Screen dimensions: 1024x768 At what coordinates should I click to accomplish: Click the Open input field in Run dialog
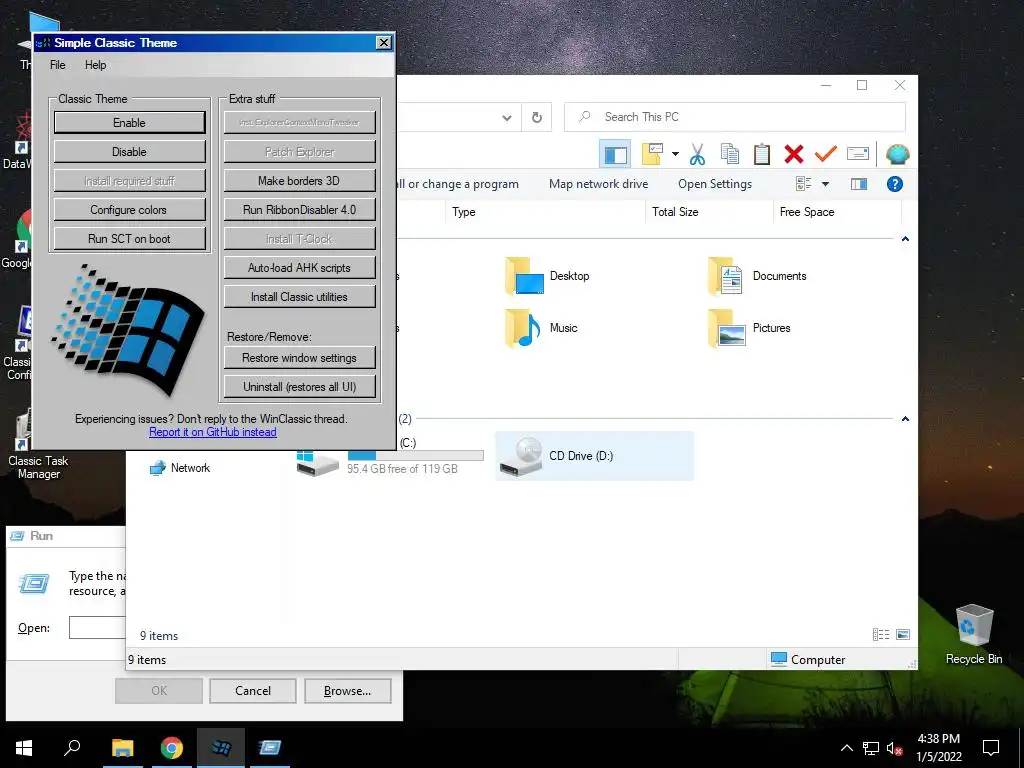coord(97,628)
